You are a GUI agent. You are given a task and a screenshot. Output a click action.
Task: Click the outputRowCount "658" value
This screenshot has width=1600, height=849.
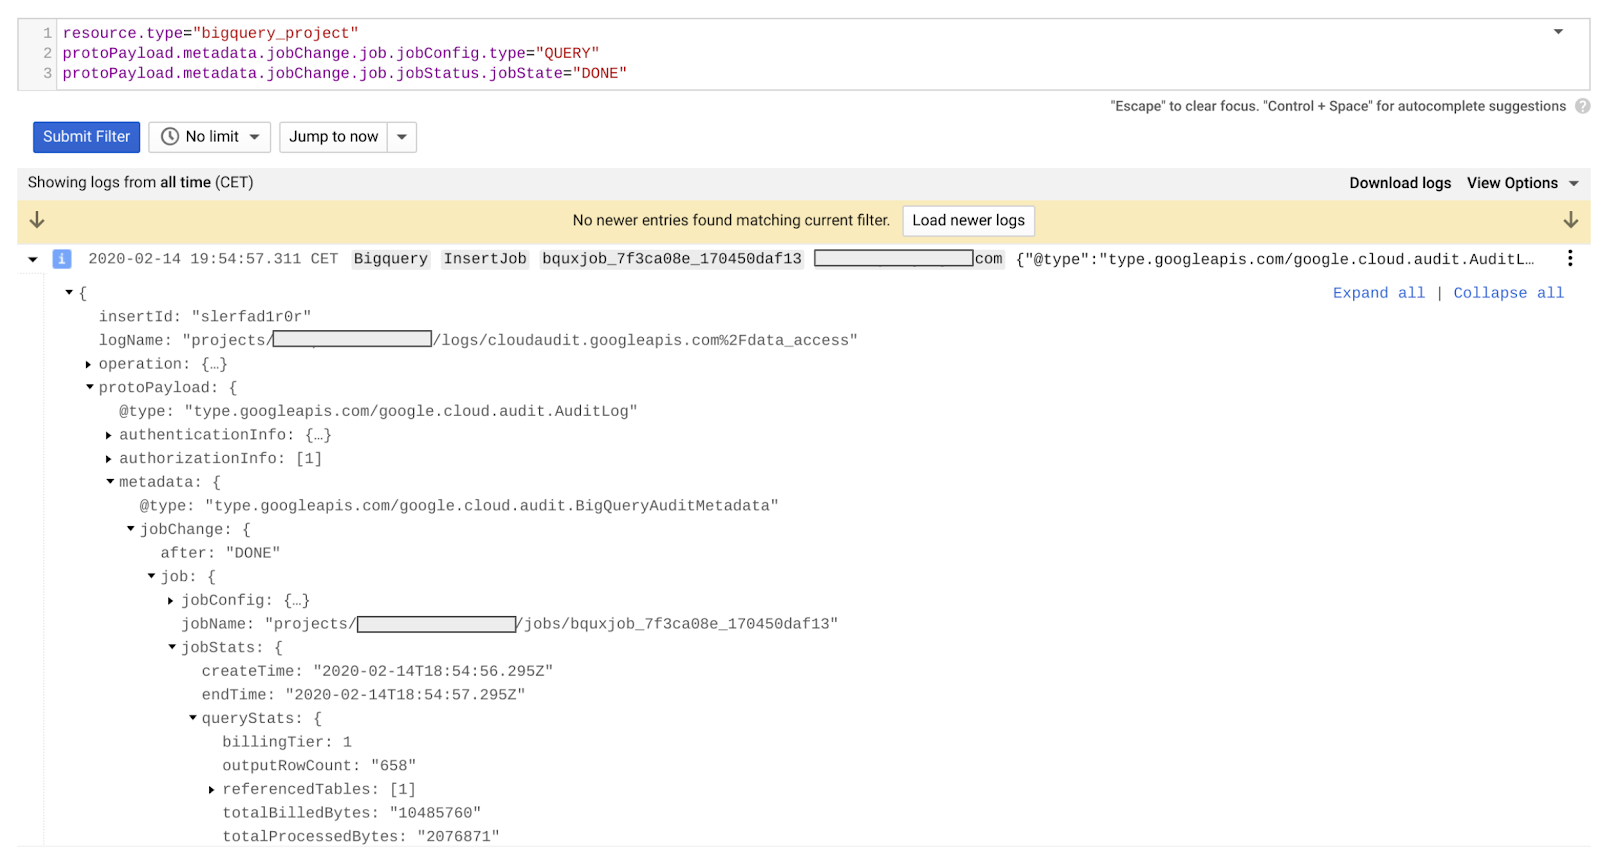coord(393,766)
